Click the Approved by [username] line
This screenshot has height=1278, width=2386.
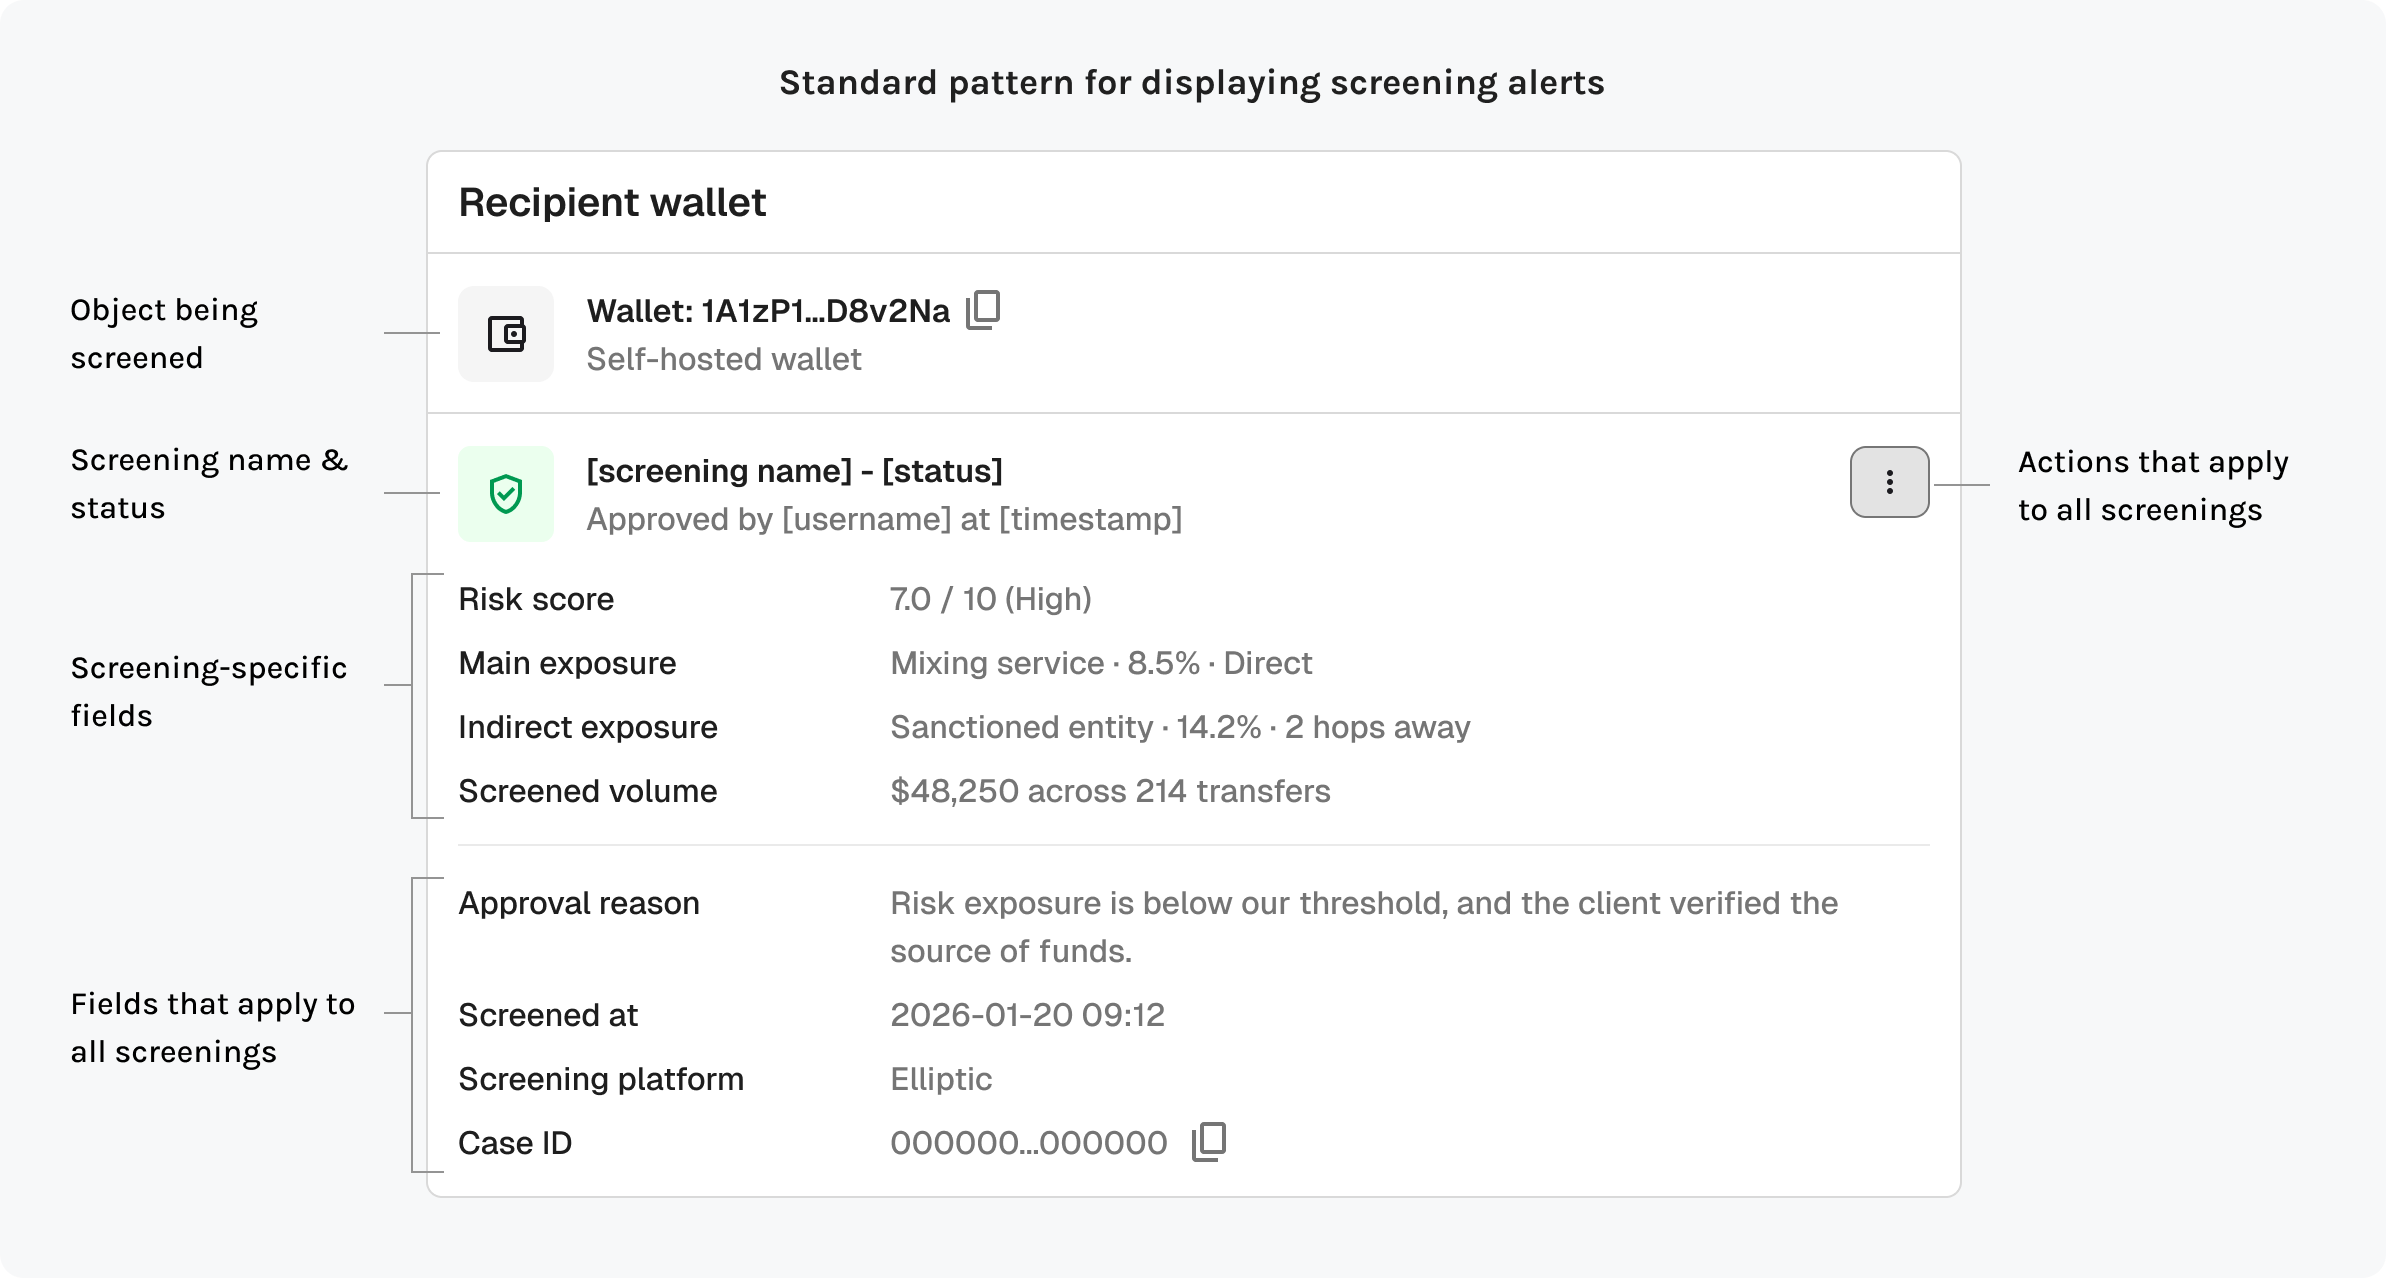884,519
